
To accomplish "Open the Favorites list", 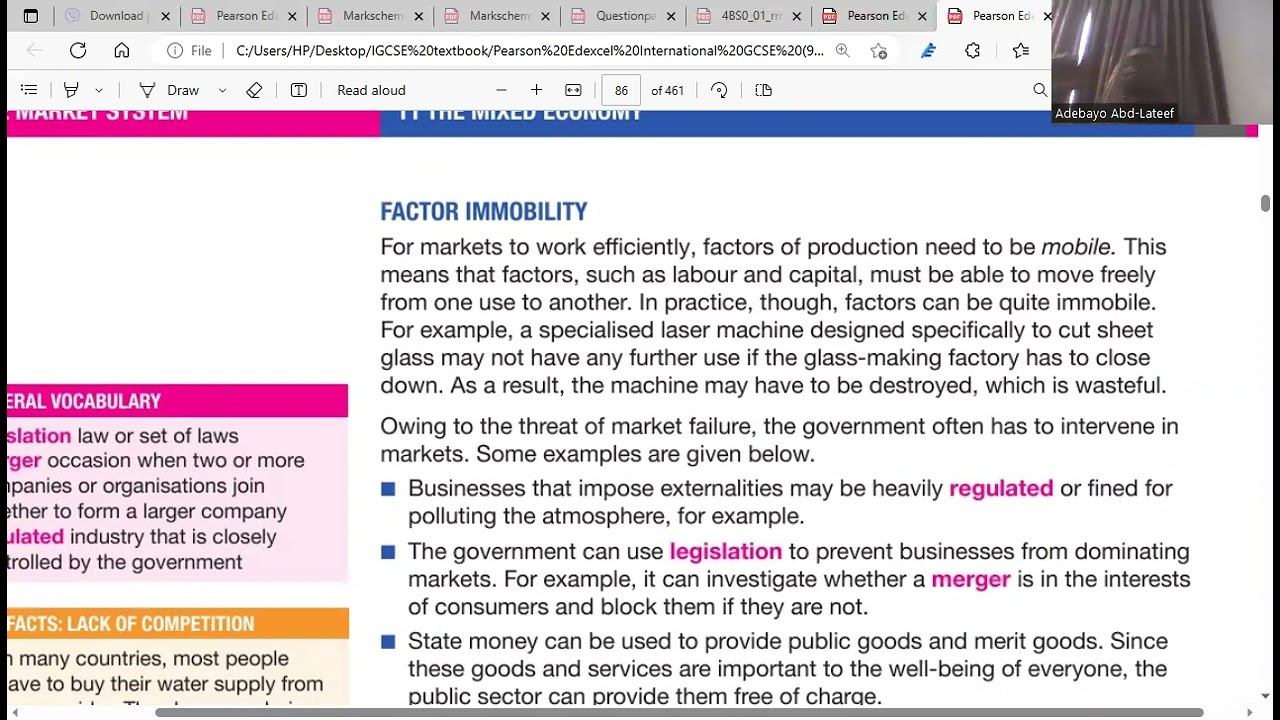I will tap(1021, 51).
